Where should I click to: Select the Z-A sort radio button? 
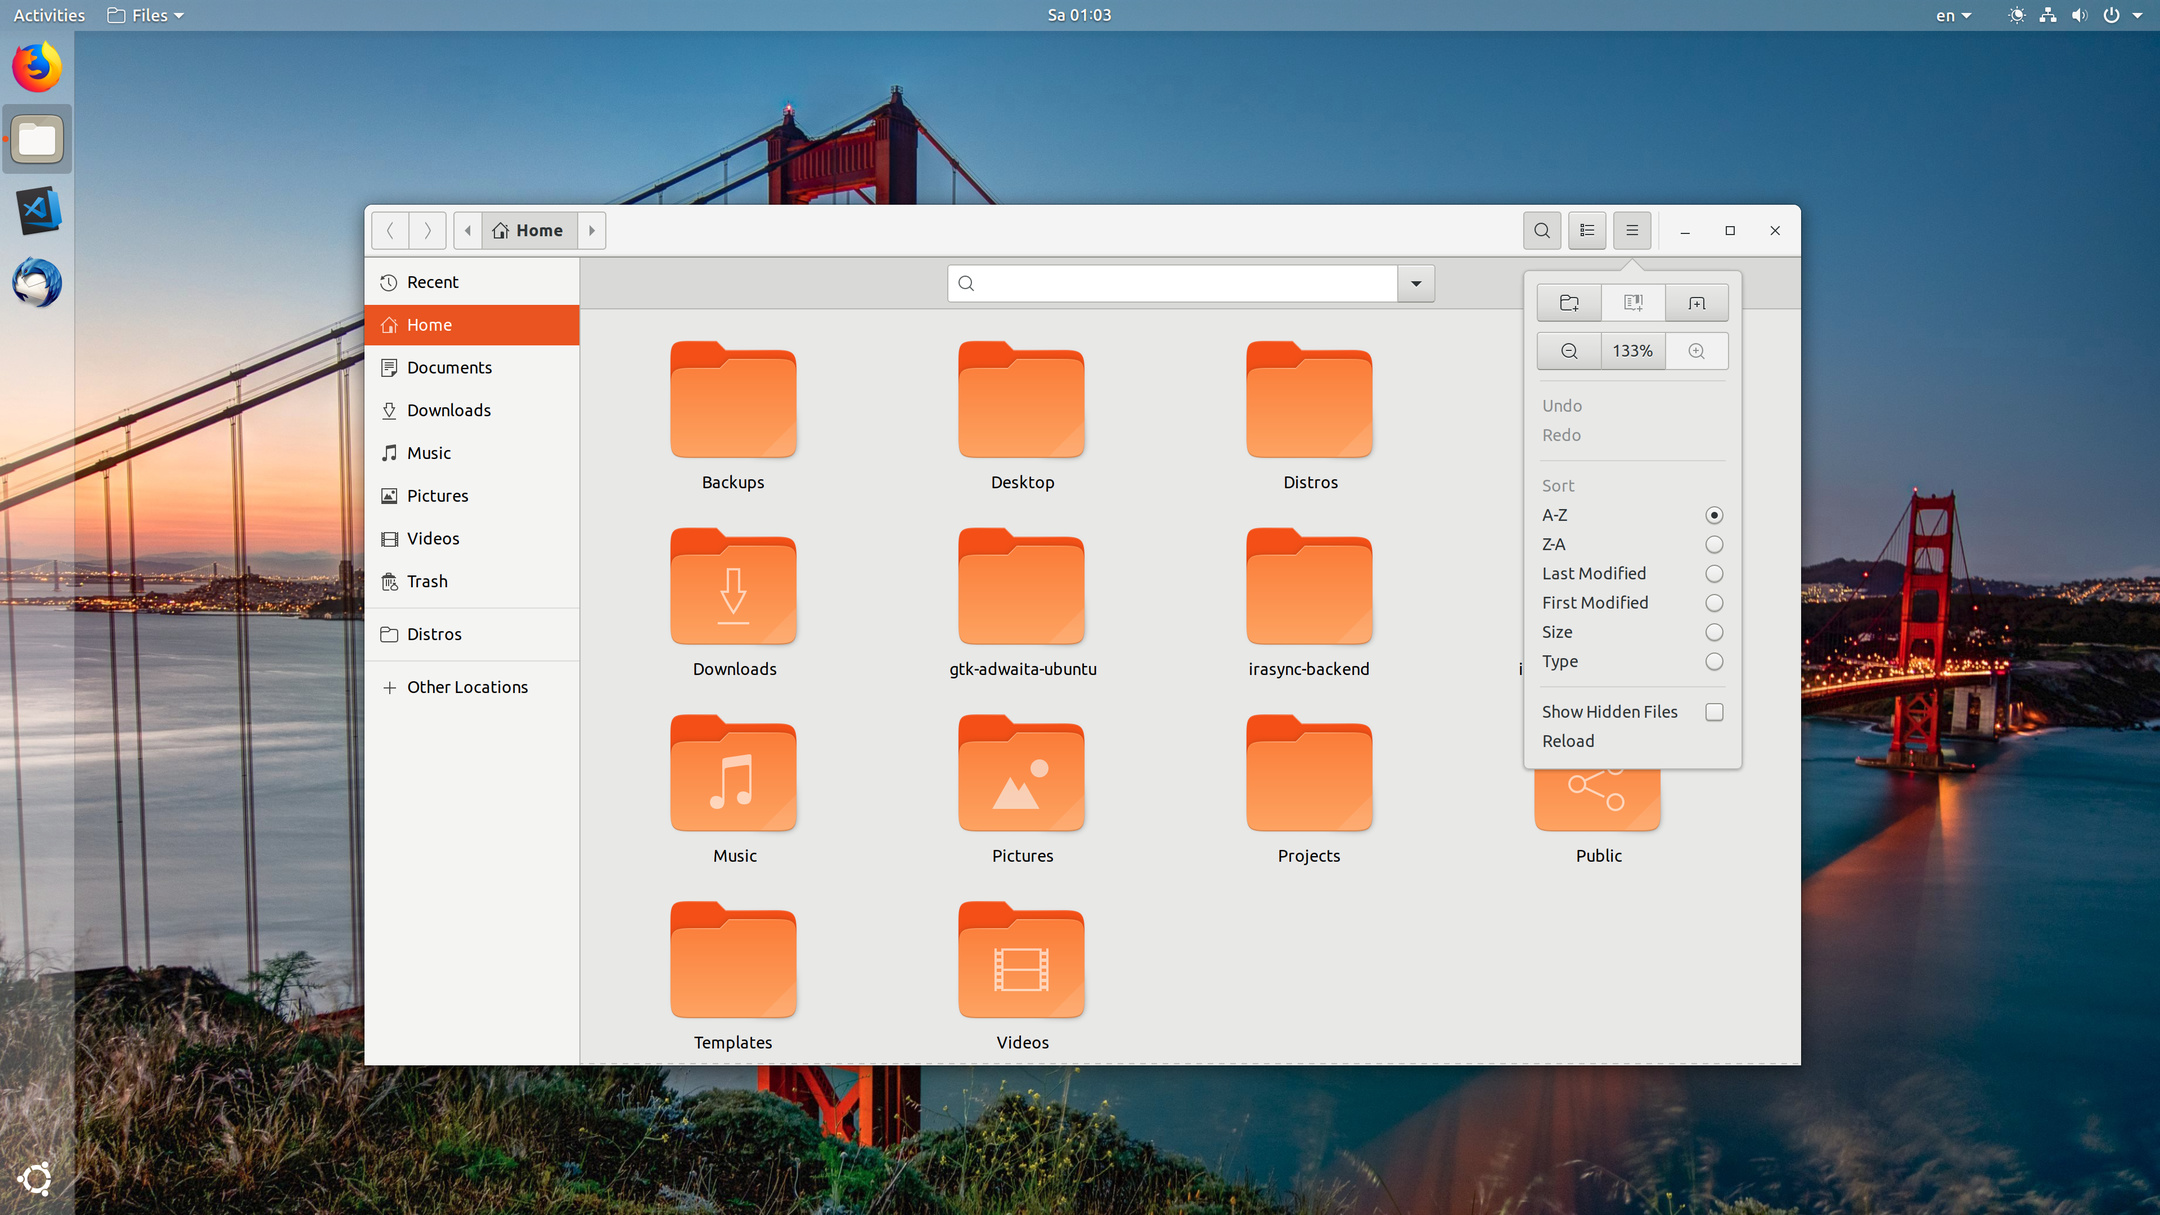tap(1714, 545)
